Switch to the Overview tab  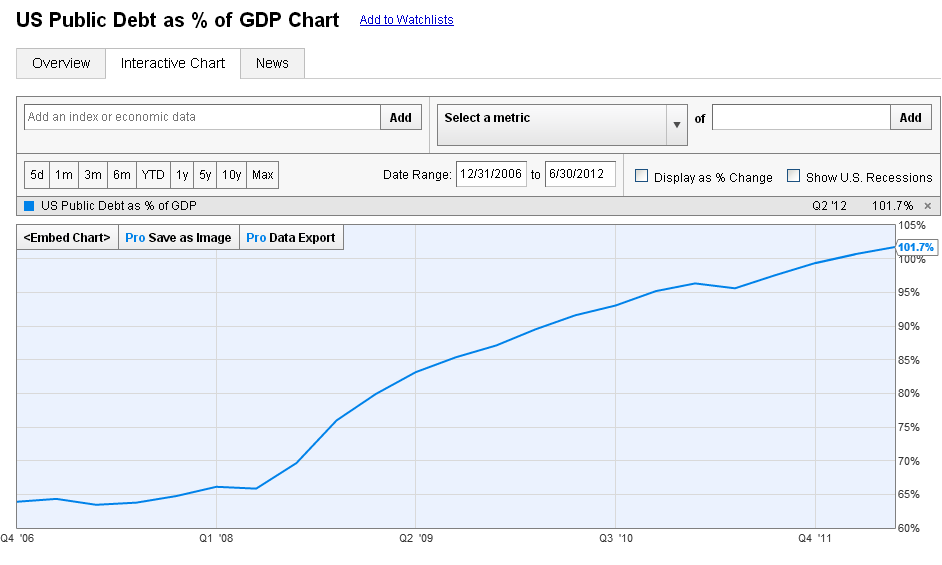pyautogui.click(x=61, y=63)
